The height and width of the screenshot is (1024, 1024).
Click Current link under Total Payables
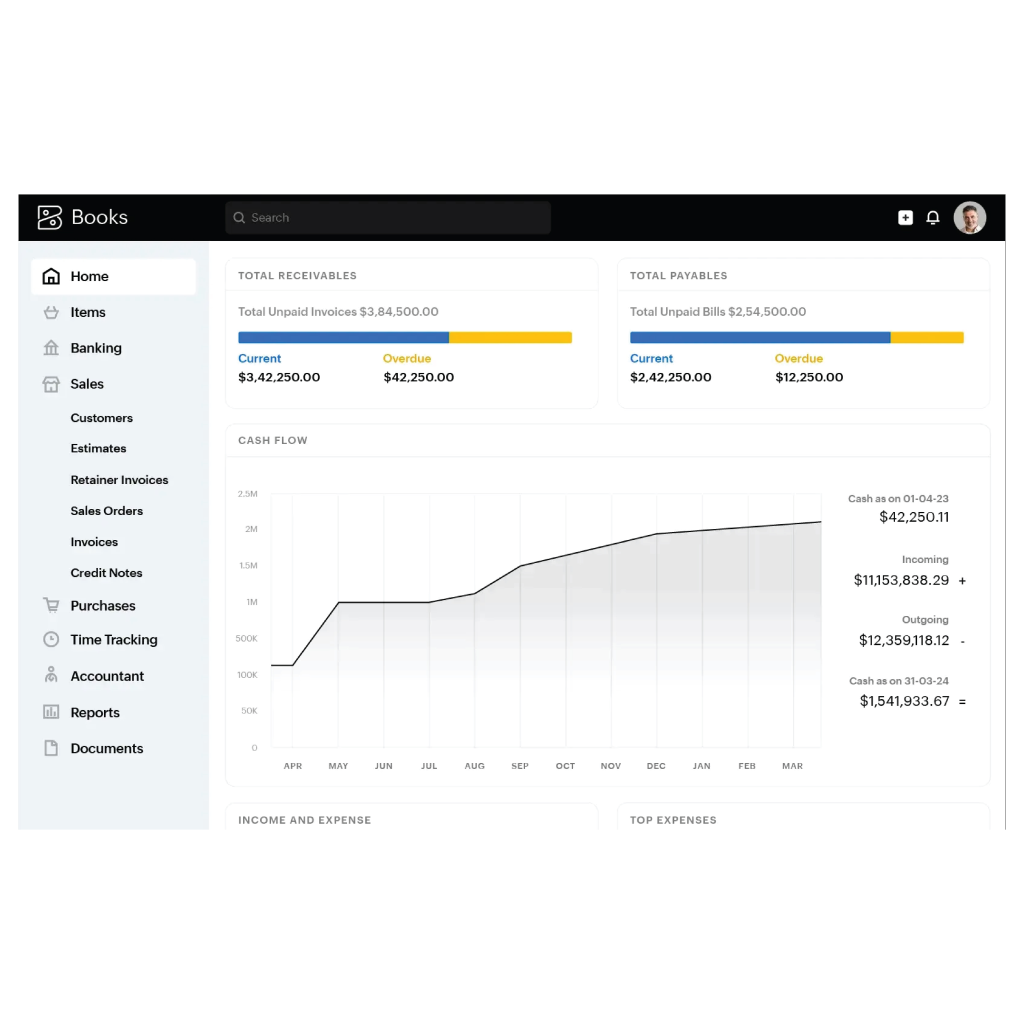coord(651,358)
